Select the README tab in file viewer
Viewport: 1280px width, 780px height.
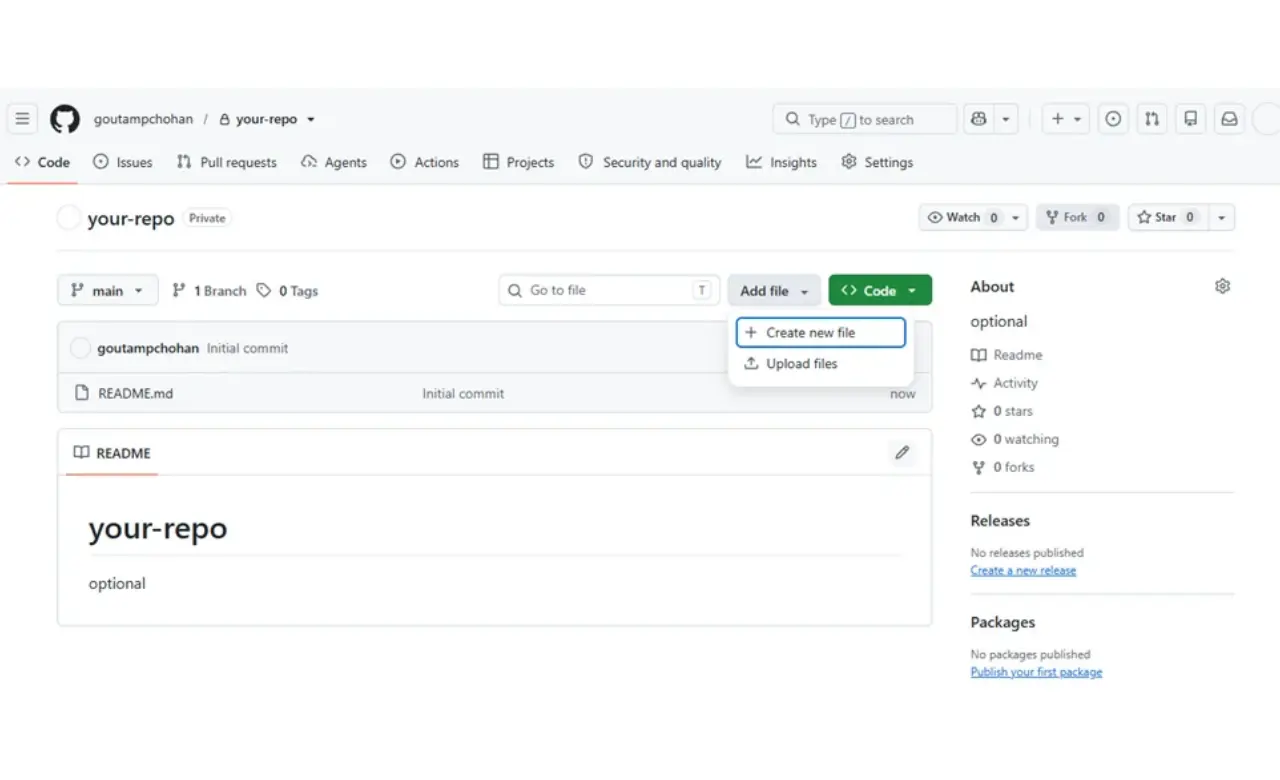[112, 453]
